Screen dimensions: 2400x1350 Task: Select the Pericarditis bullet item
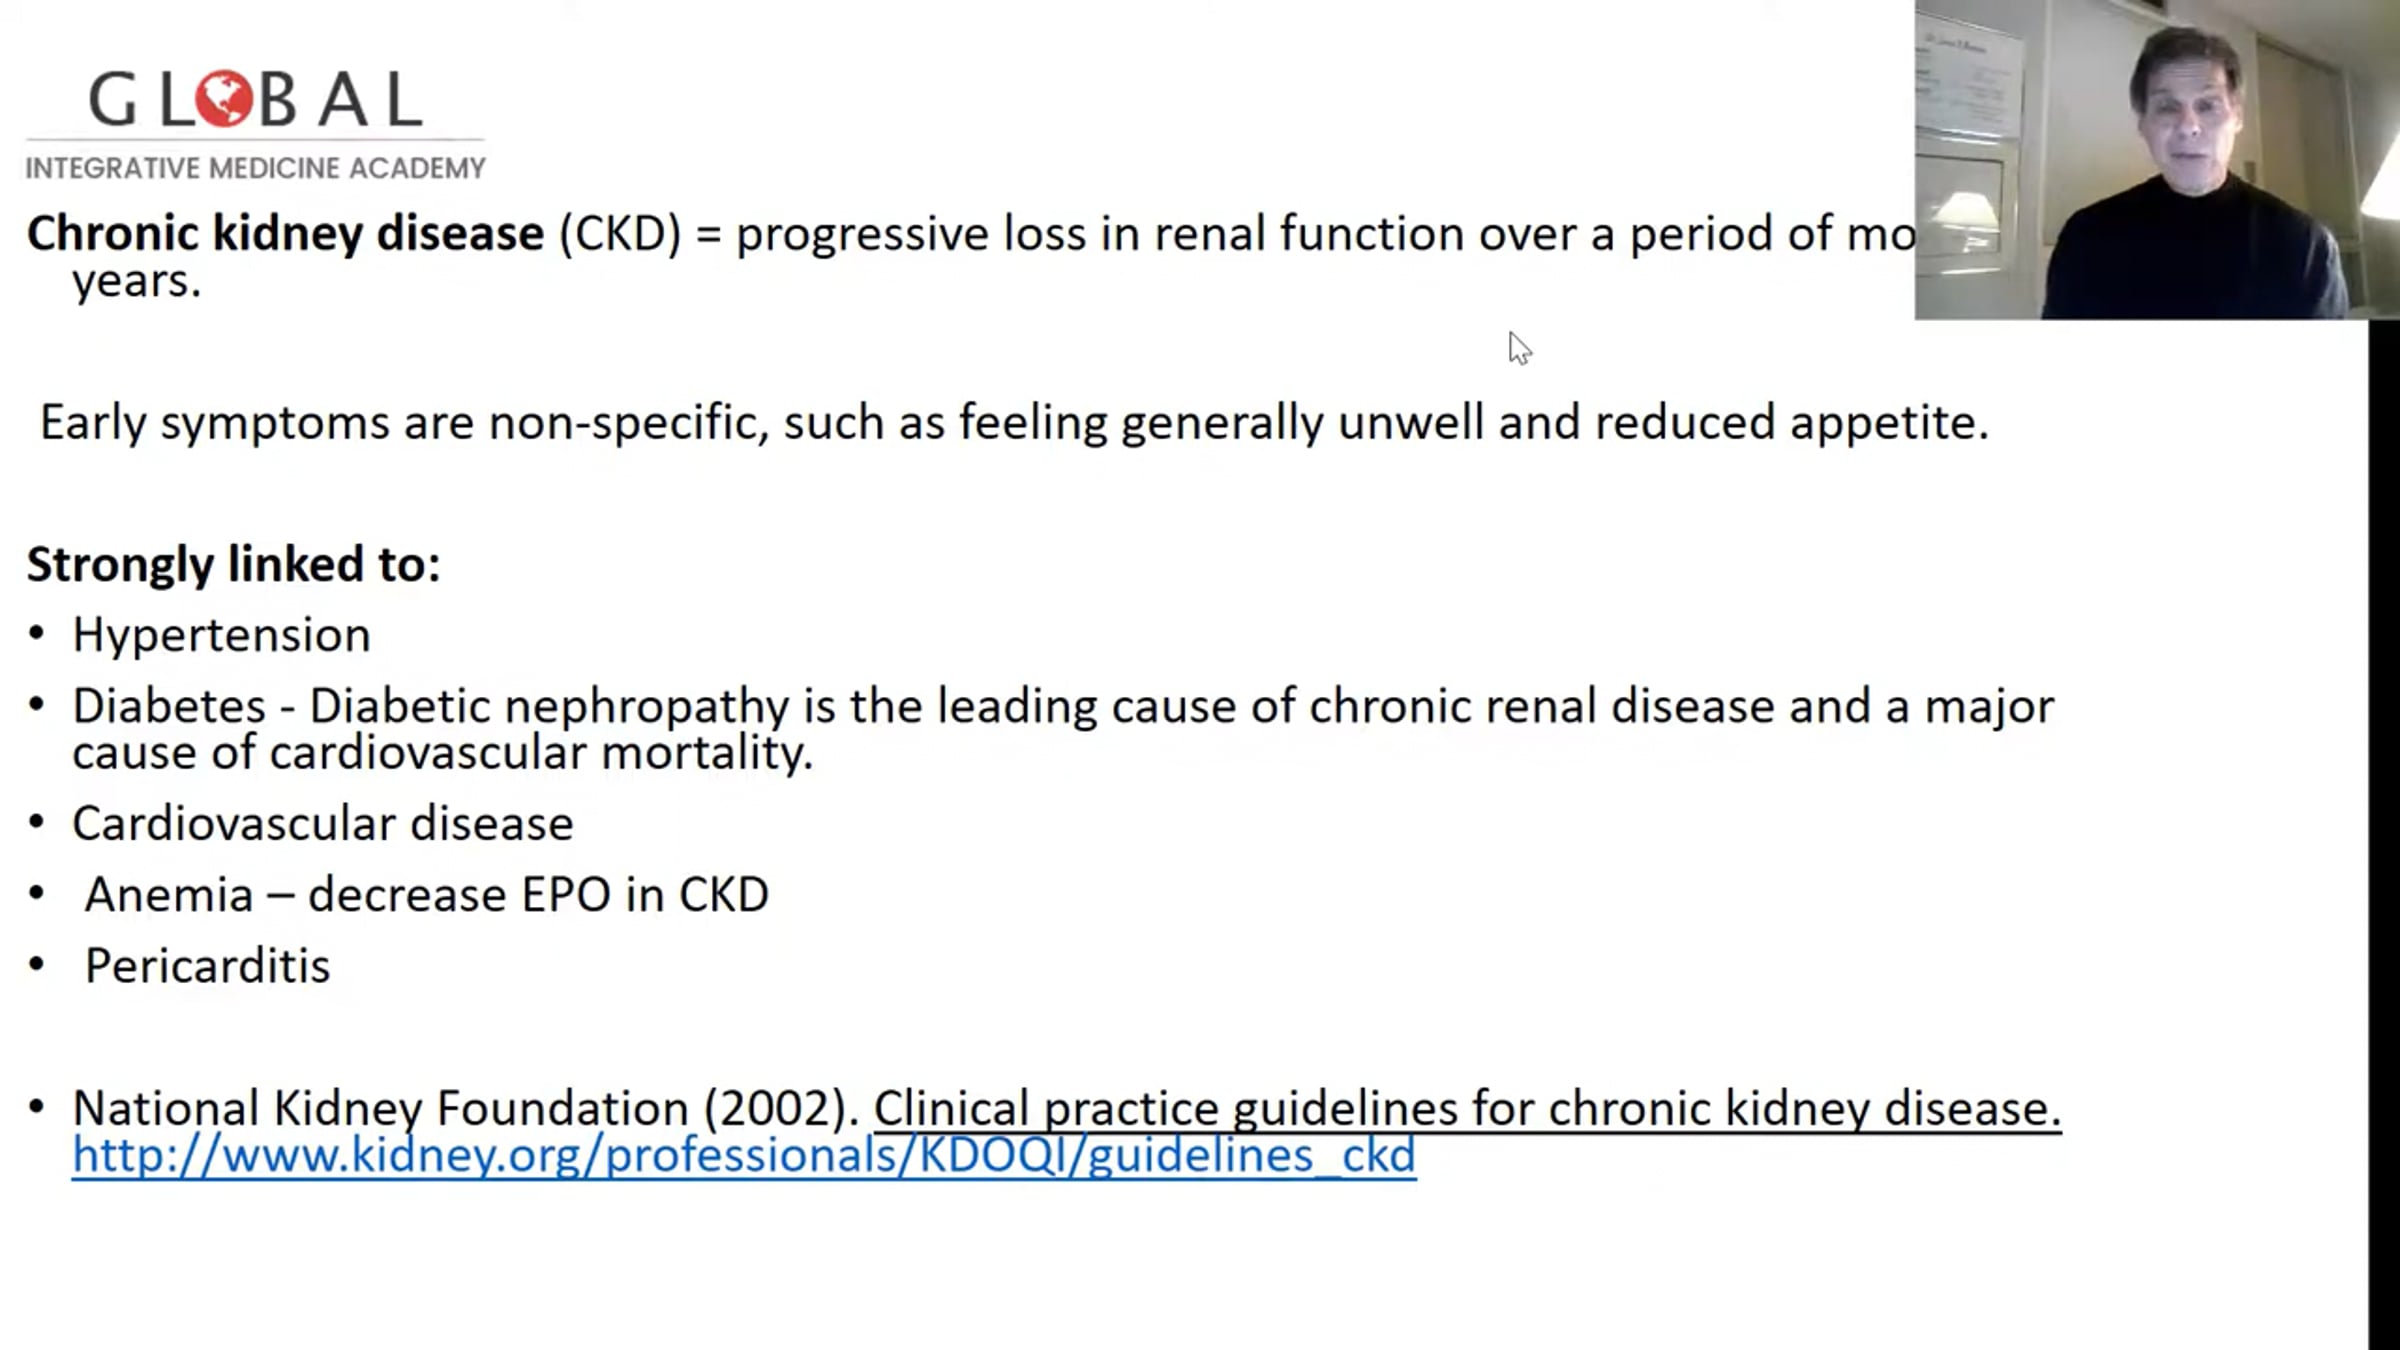click(x=207, y=966)
